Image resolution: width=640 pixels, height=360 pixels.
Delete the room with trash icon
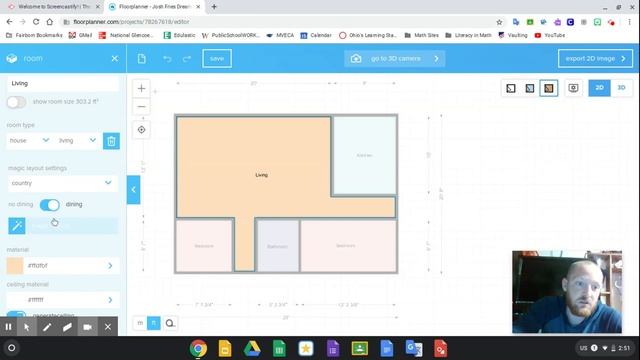111,141
